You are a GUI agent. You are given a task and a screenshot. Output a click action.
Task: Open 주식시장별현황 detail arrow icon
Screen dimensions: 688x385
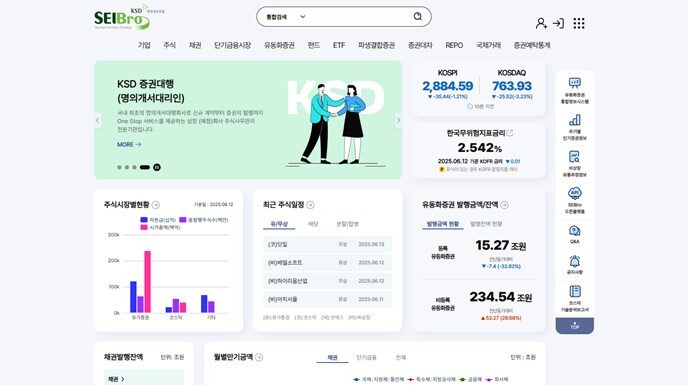156,205
